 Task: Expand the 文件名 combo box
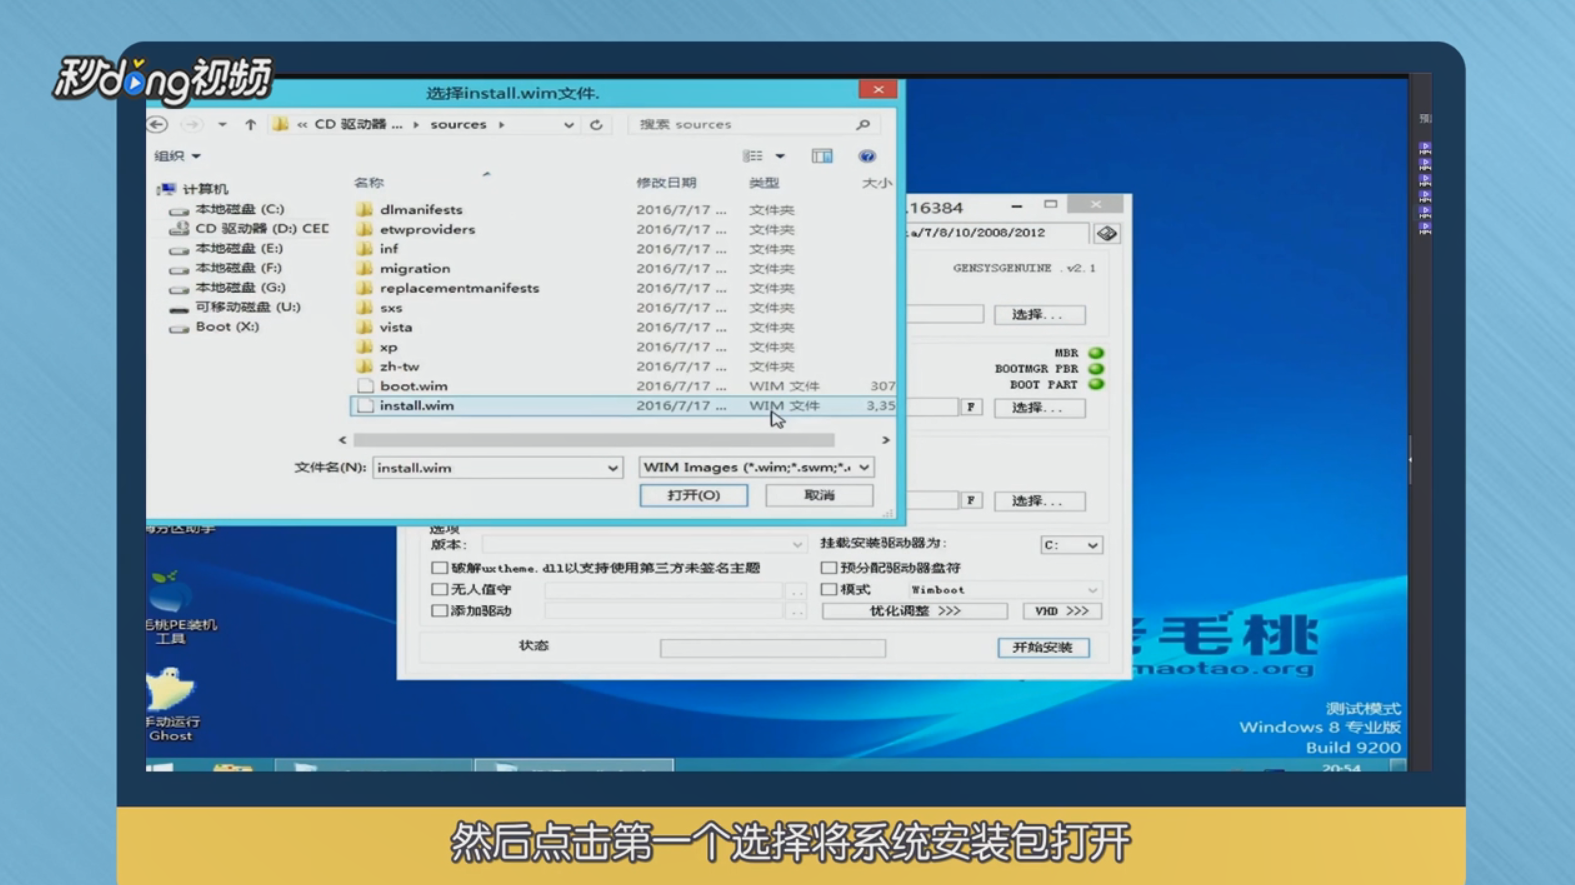click(x=612, y=468)
